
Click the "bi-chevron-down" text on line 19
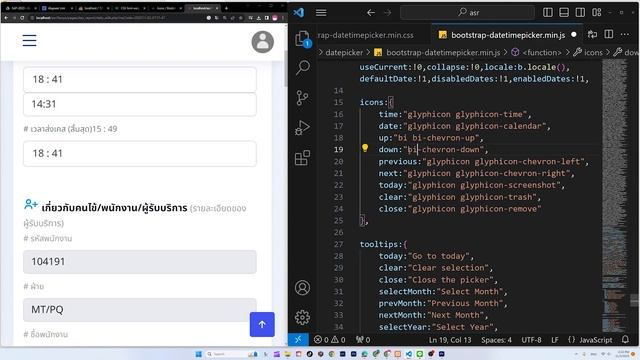[445, 149]
